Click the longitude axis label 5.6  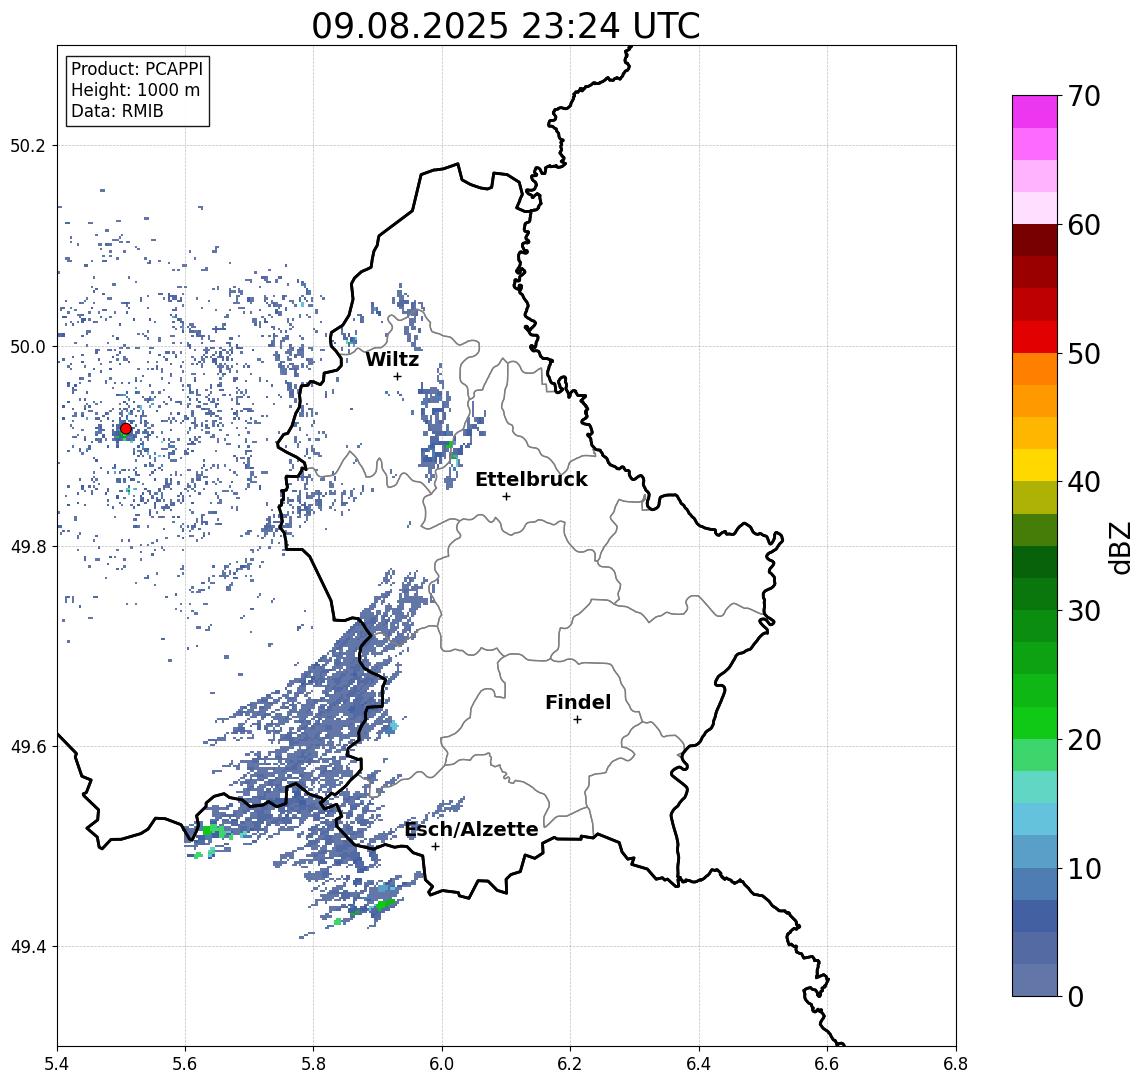(185, 1064)
